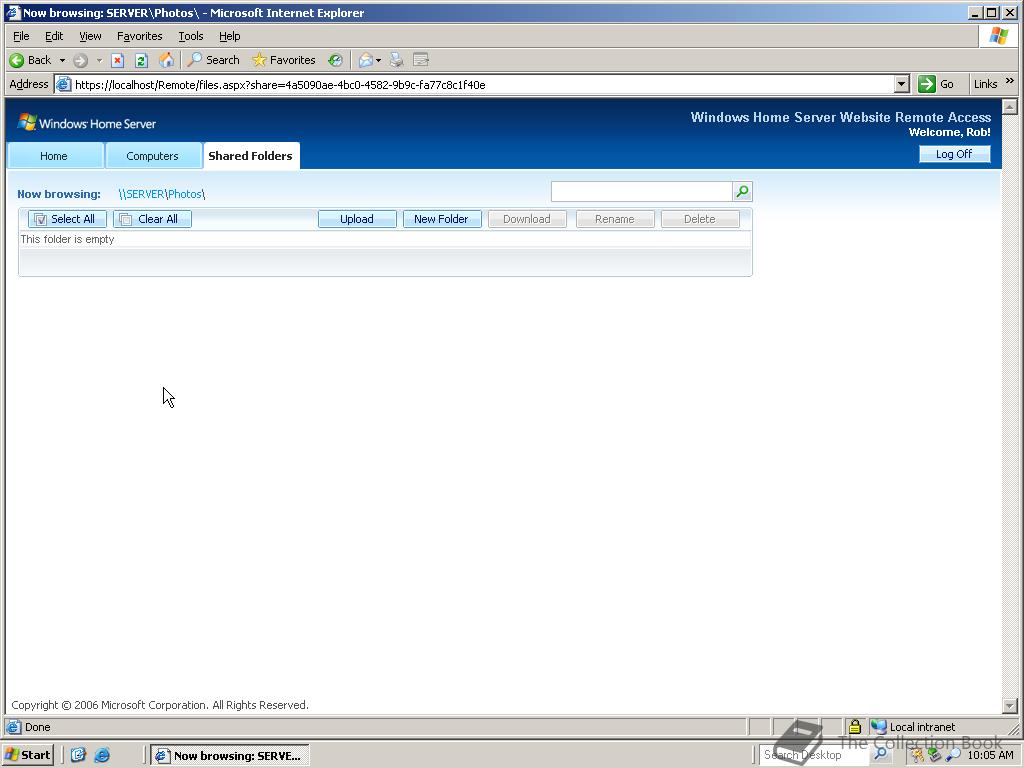The height and width of the screenshot is (768, 1024).
Task: Click the 'This folder is empty' text
Action: pos(67,239)
